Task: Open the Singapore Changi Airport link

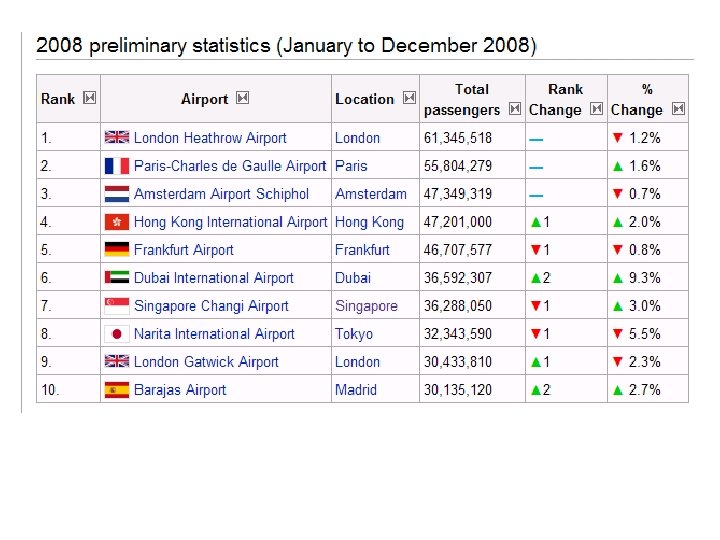Action: (211, 306)
